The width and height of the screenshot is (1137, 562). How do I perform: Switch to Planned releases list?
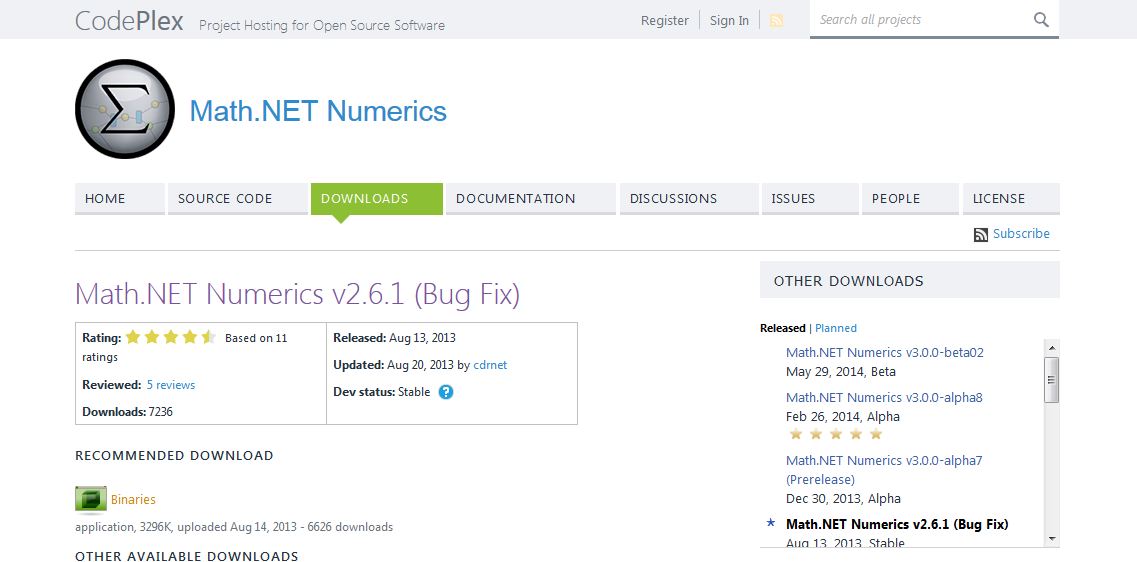835,328
